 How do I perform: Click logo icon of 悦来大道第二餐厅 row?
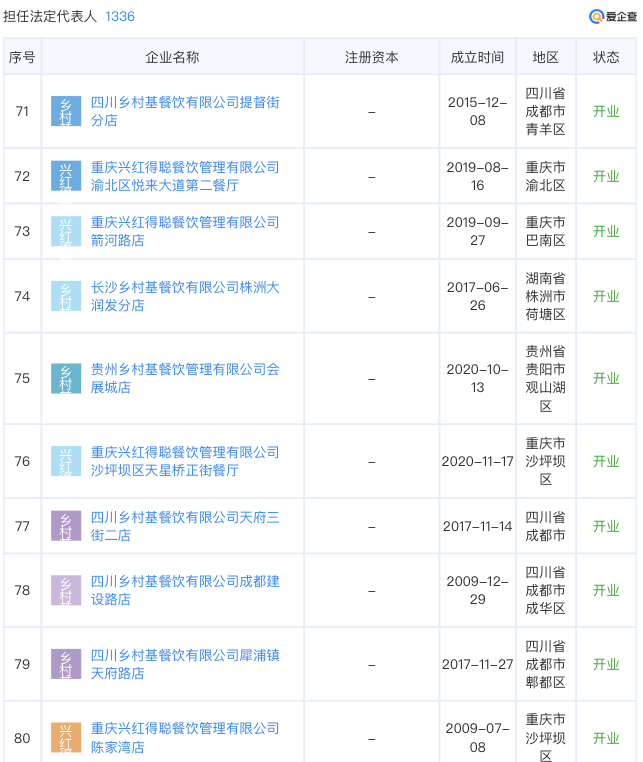(66, 176)
